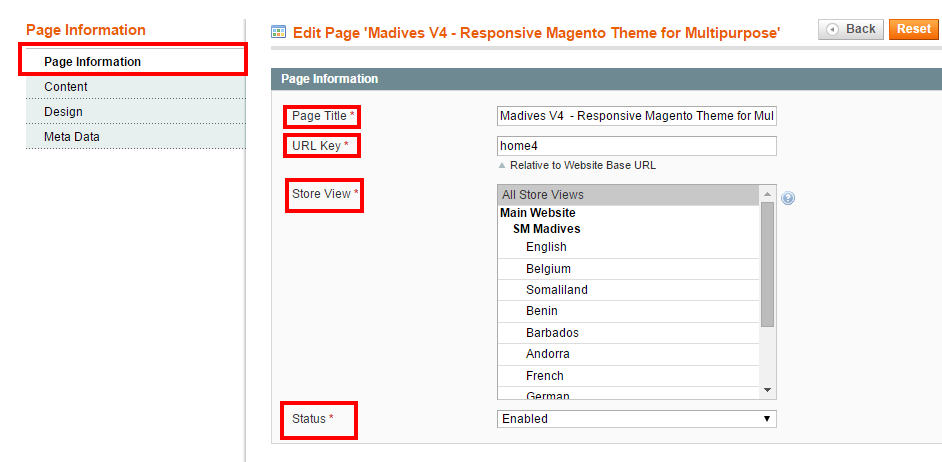Switch to the Content tab

pyautogui.click(x=136, y=87)
